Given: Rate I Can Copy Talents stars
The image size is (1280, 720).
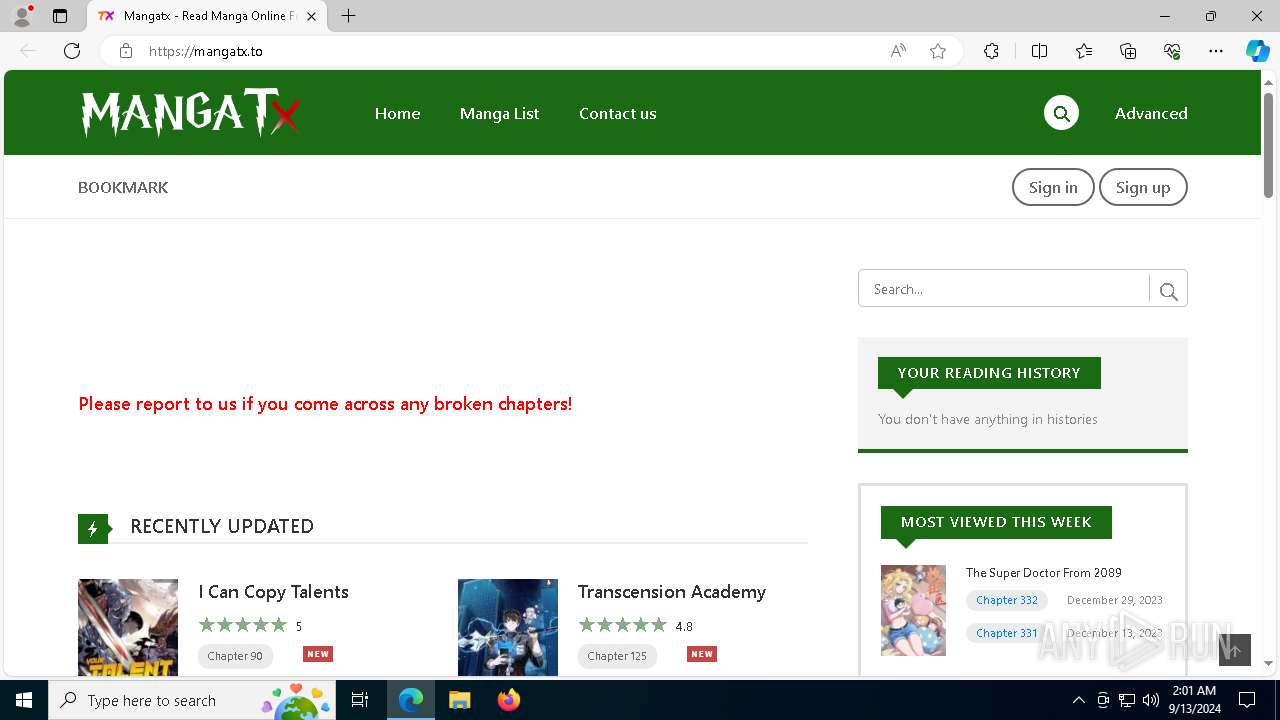Looking at the screenshot, I should coord(243,625).
